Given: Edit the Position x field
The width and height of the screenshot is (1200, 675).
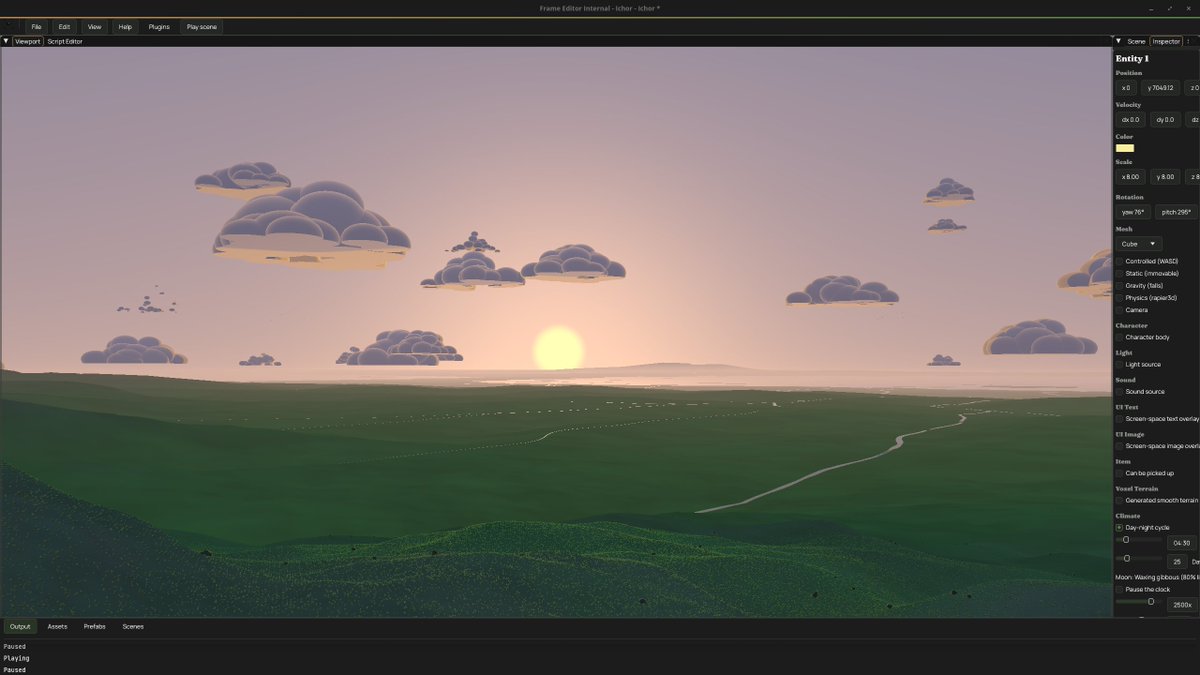Looking at the screenshot, I should [1126, 88].
